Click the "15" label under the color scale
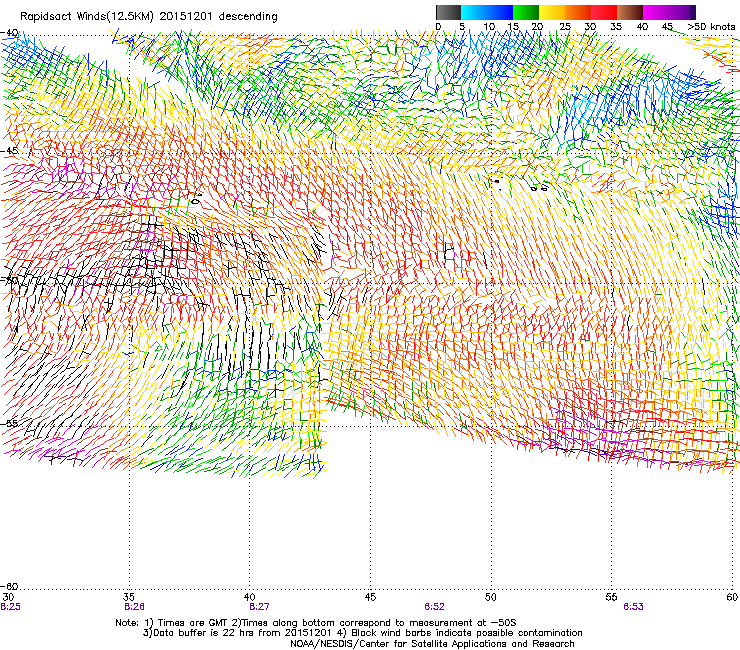740x650 pixels. click(x=513, y=27)
